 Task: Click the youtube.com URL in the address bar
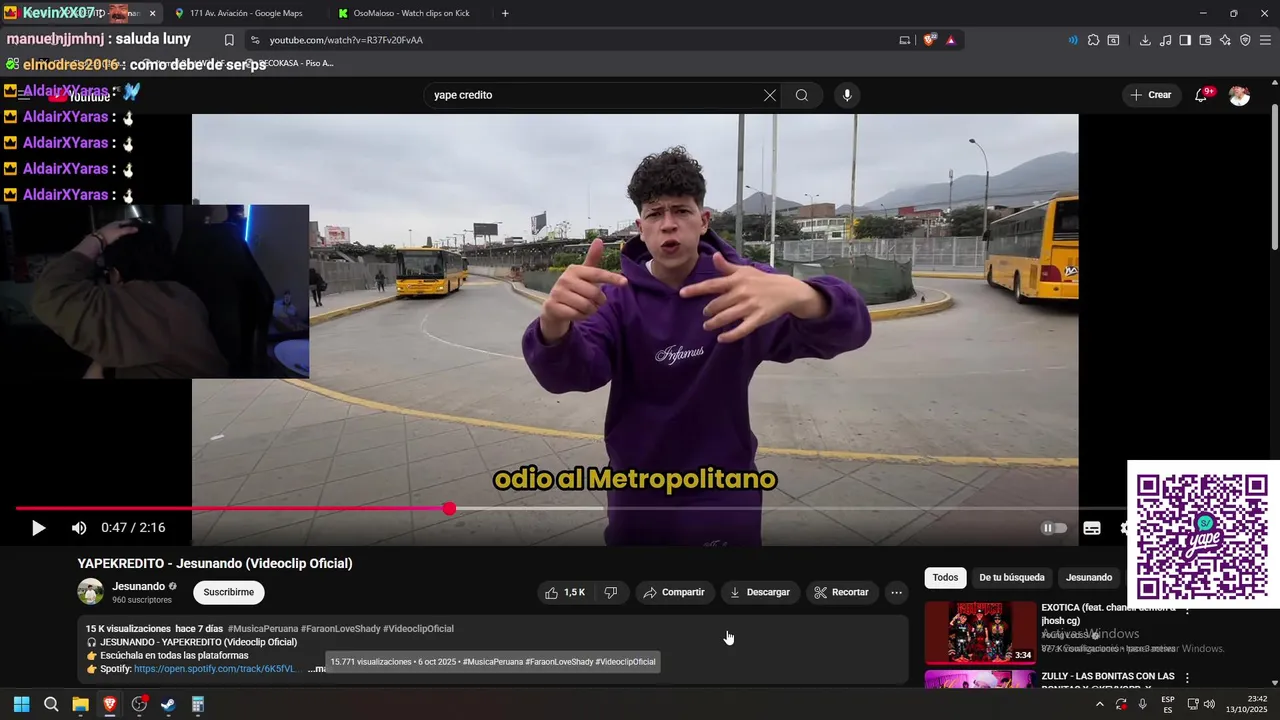click(x=346, y=40)
